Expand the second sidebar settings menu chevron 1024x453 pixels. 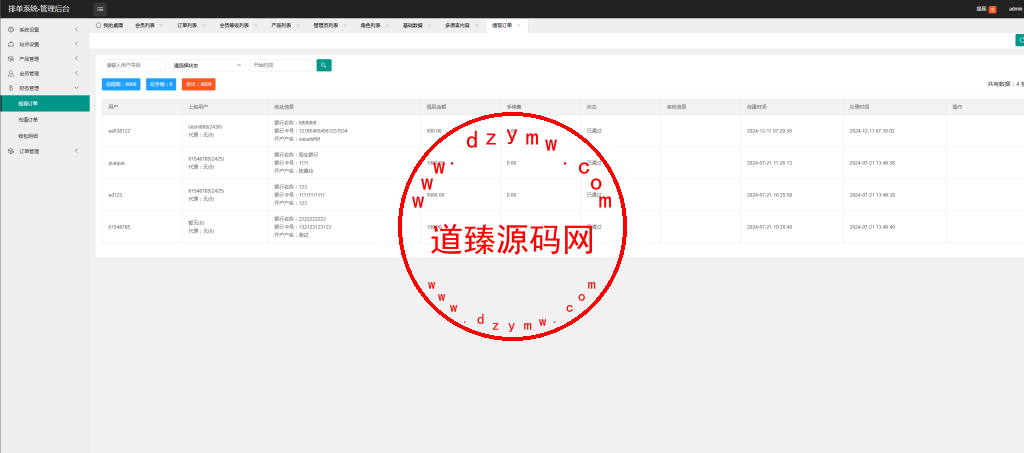[x=76, y=44]
